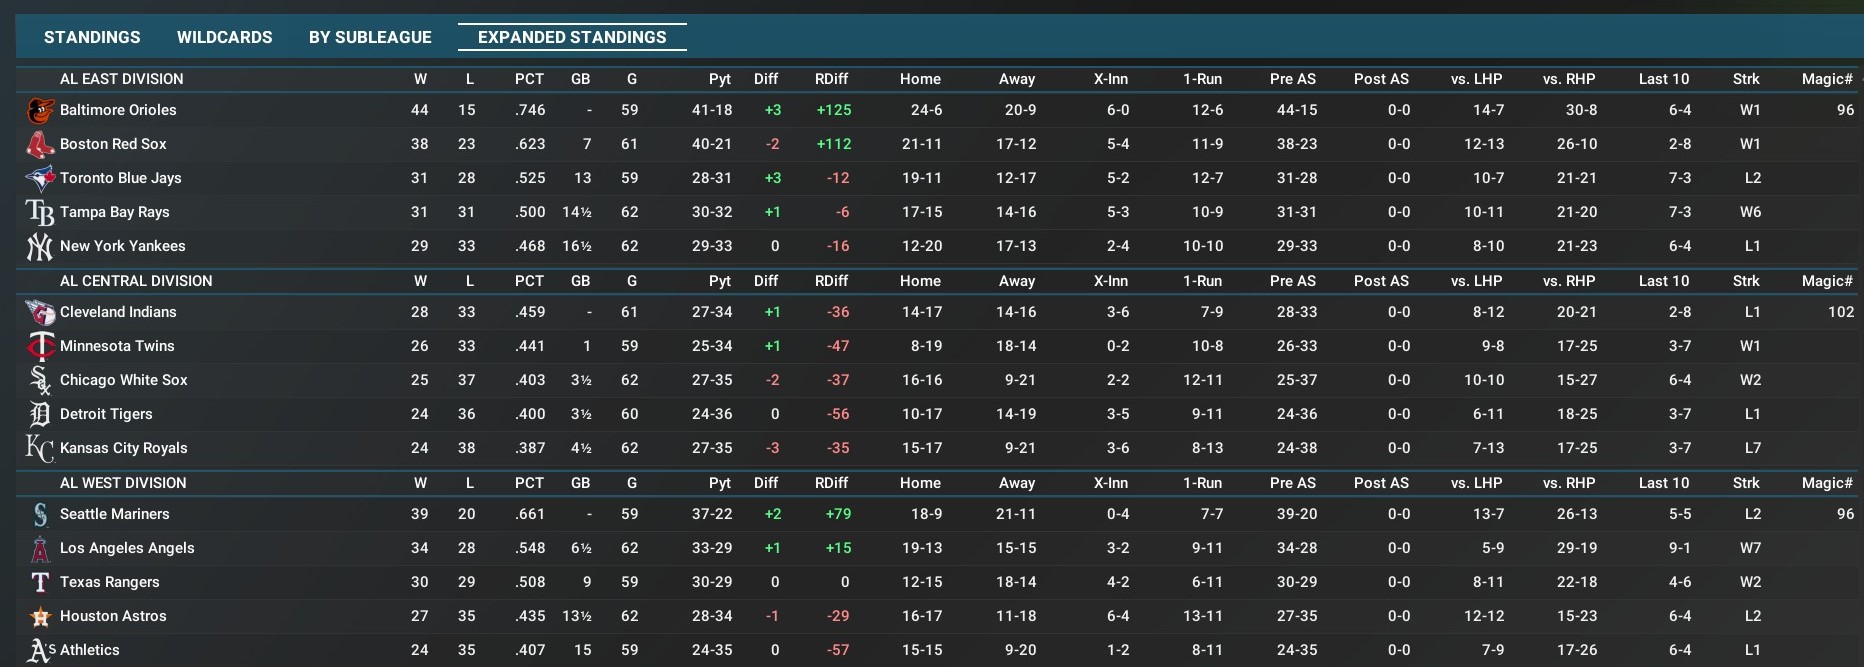Click Orioles .746 winning percentage
The width and height of the screenshot is (1864, 667).
click(530, 110)
